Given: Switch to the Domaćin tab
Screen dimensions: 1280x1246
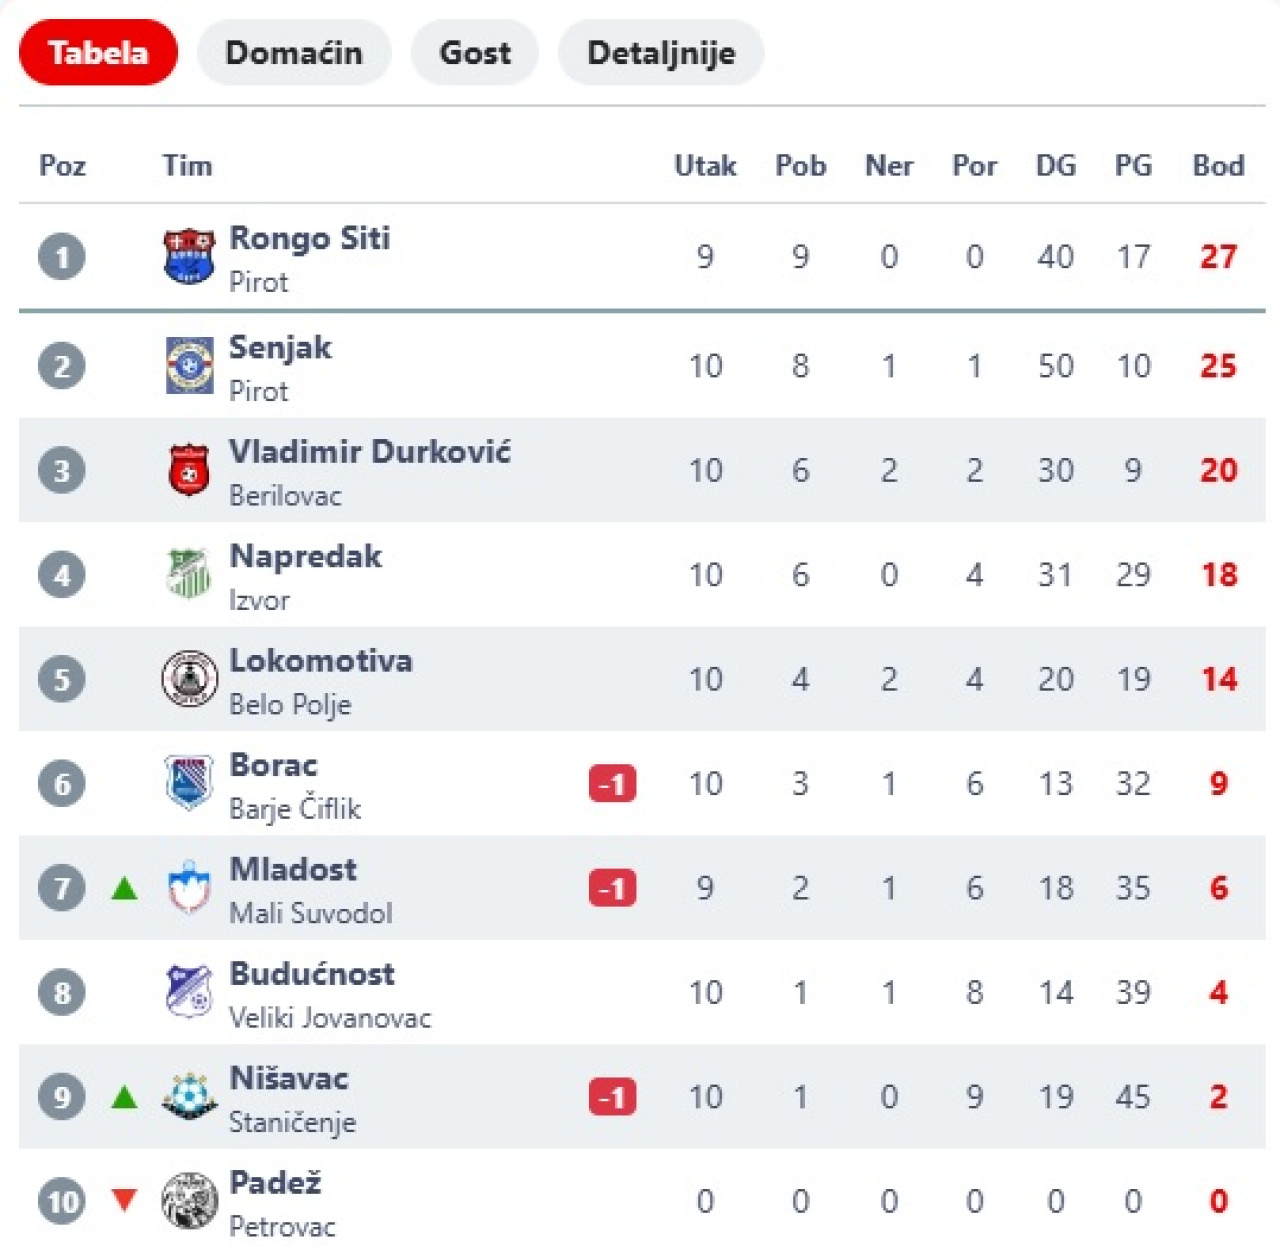Looking at the screenshot, I should tap(294, 53).
